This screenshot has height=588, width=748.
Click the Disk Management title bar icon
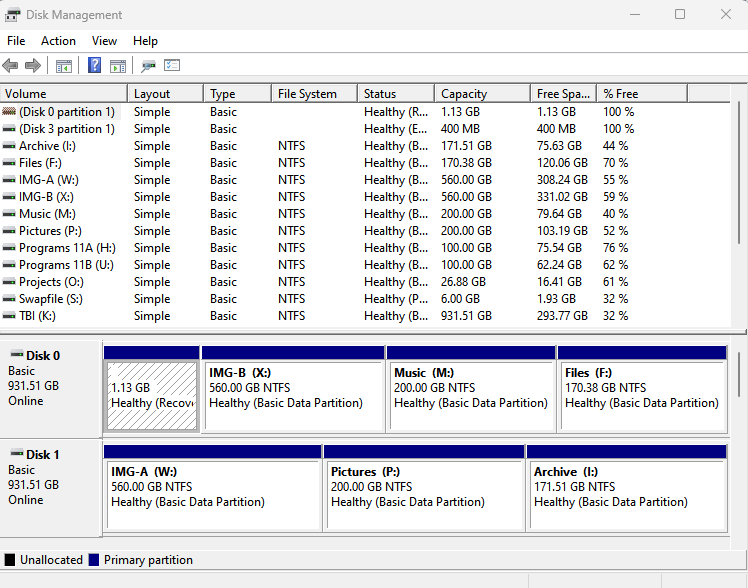pos(13,15)
